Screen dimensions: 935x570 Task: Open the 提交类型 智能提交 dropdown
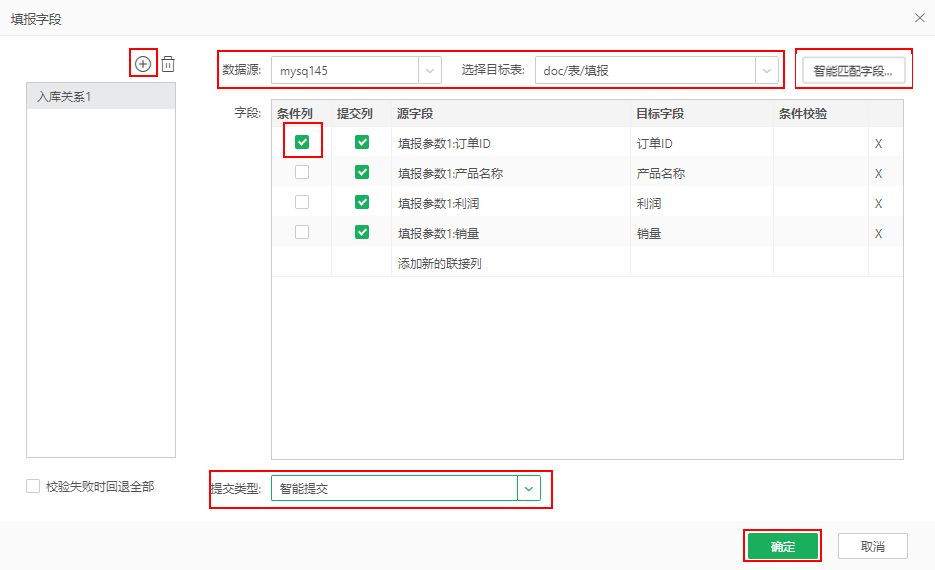[528, 488]
